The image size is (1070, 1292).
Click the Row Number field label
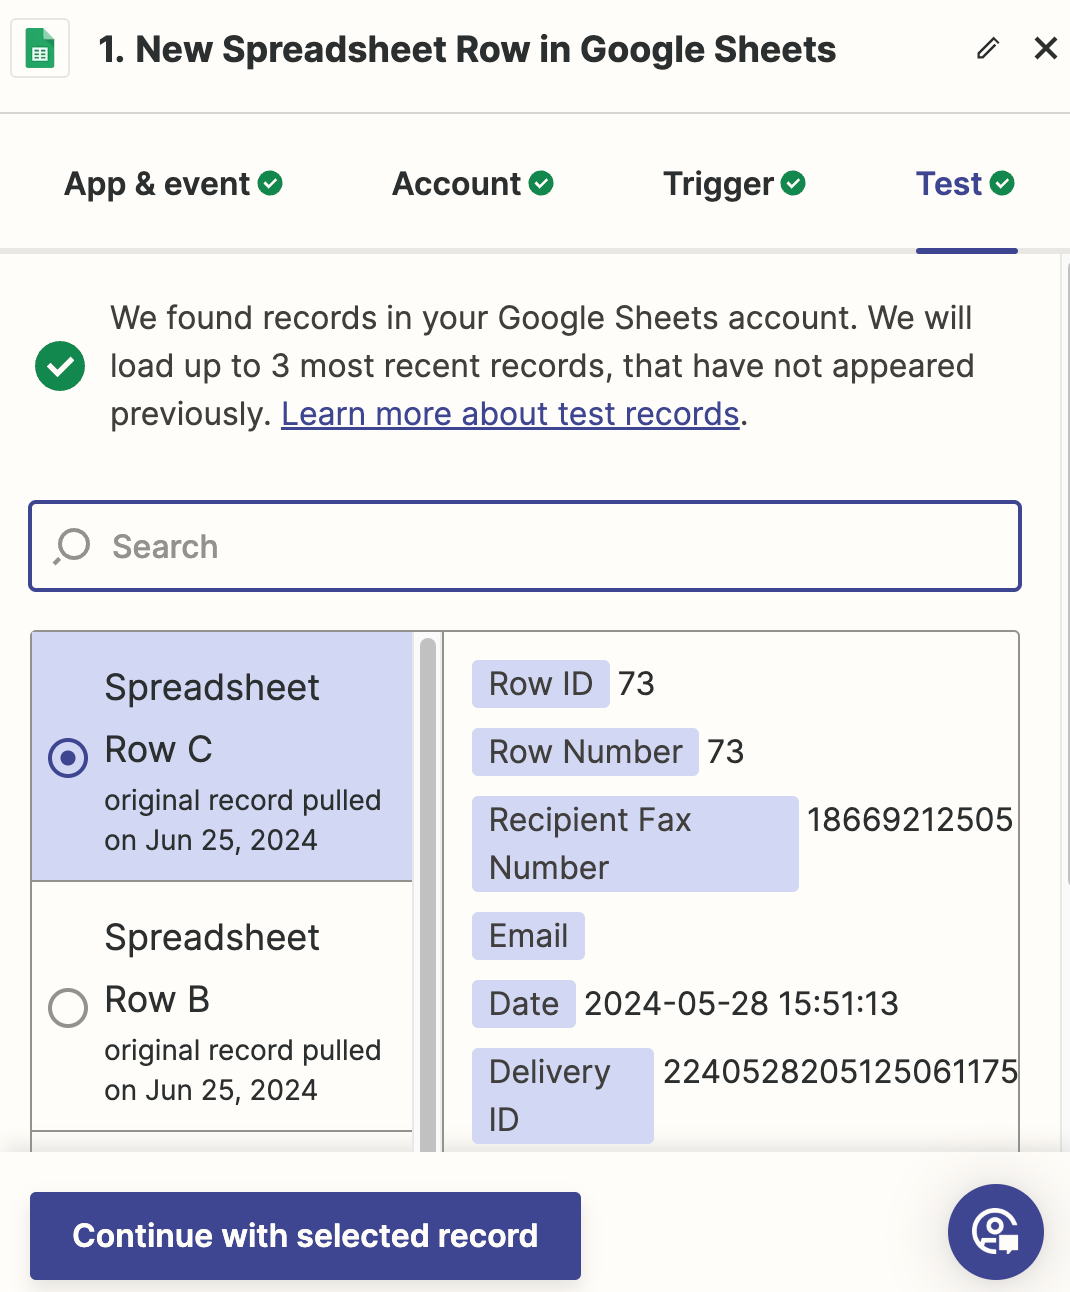pyautogui.click(x=585, y=752)
